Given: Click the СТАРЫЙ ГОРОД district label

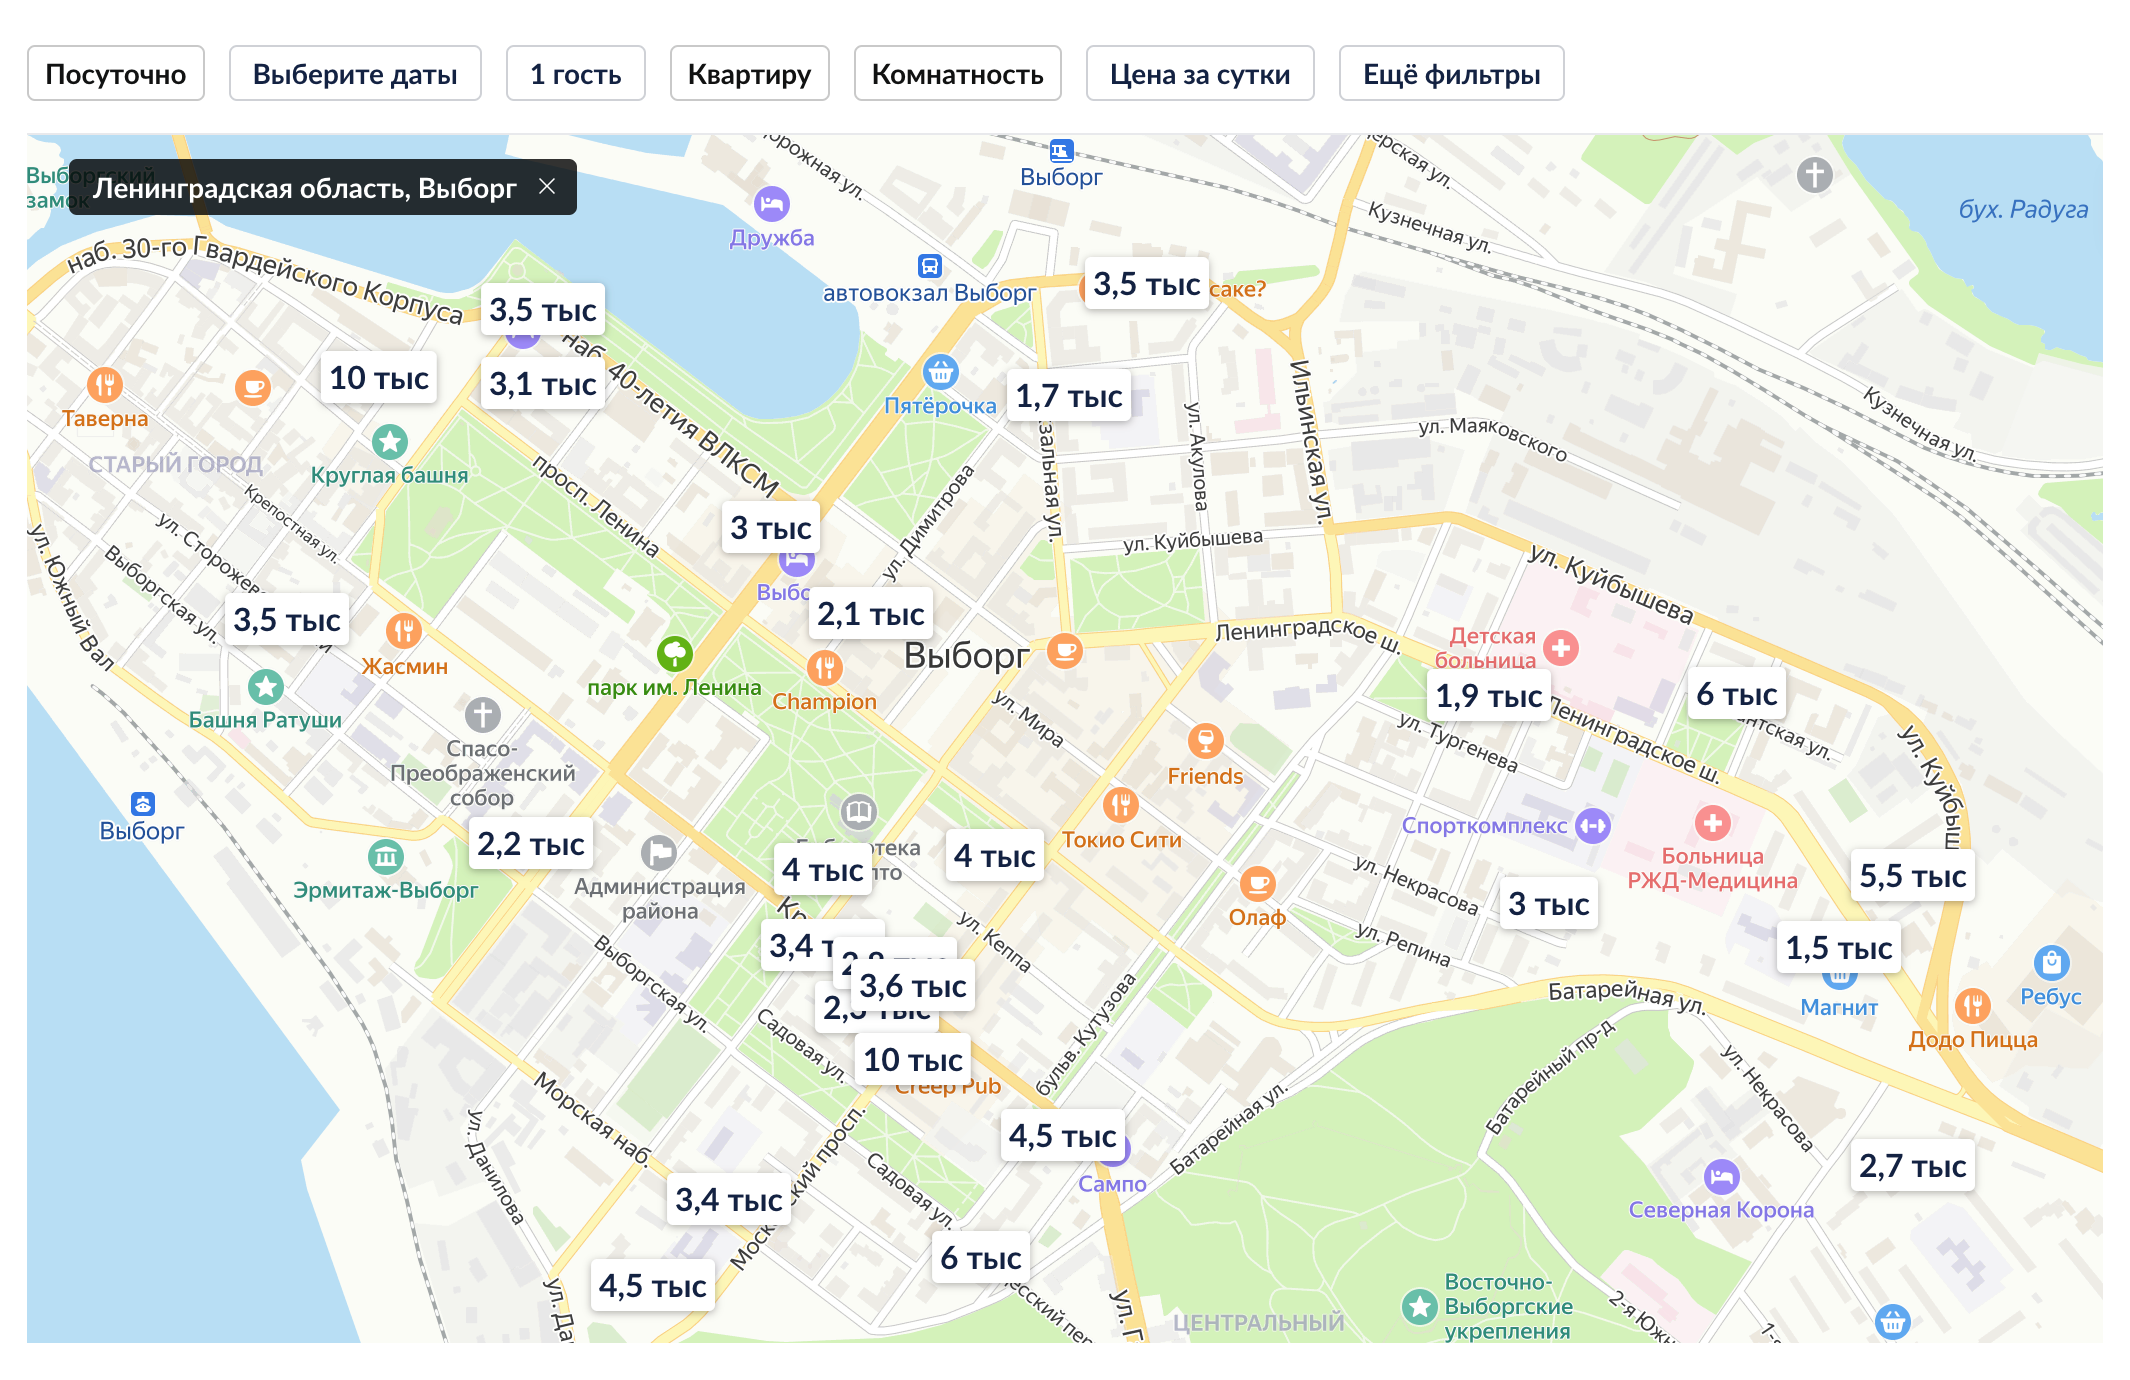Looking at the screenshot, I should (176, 464).
